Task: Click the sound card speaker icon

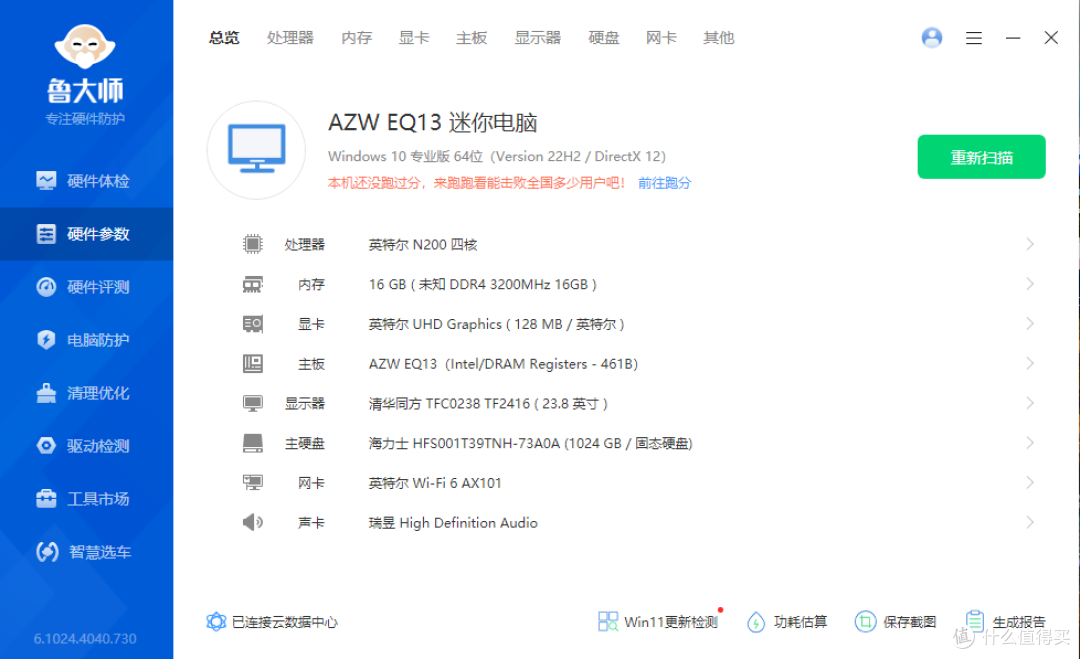Action: (x=253, y=523)
